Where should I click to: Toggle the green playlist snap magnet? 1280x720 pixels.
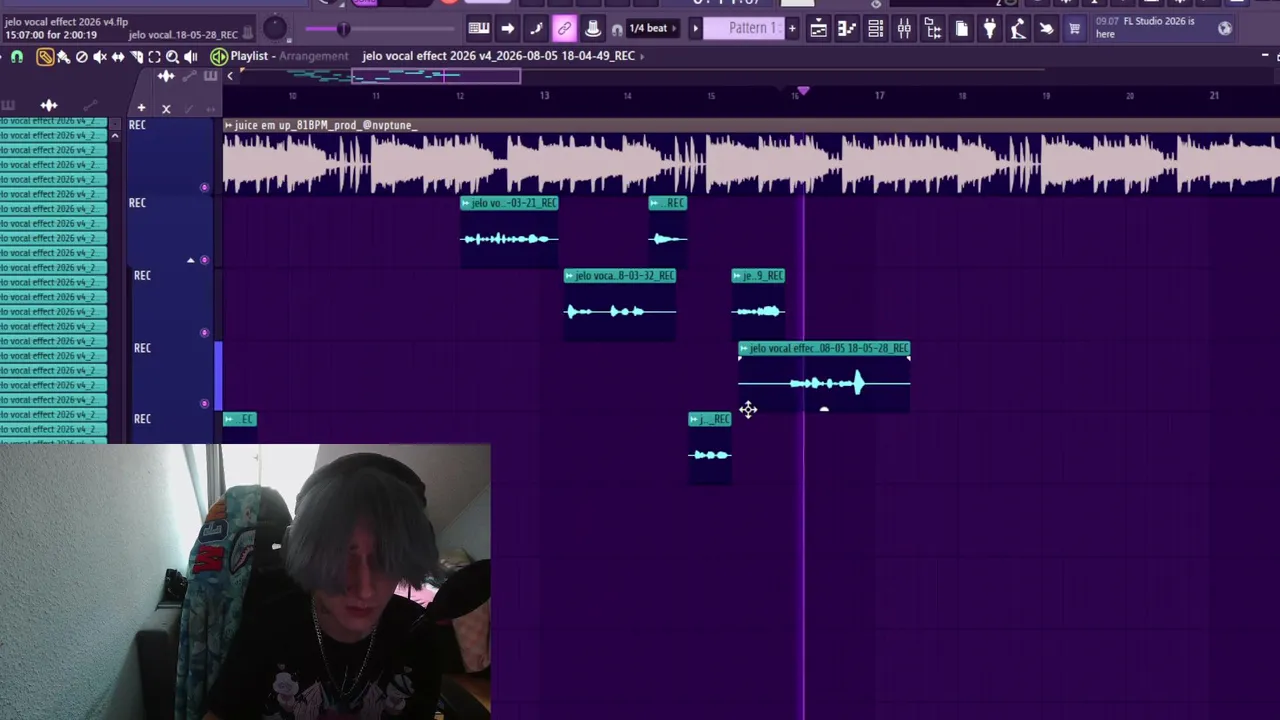click(17, 57)
